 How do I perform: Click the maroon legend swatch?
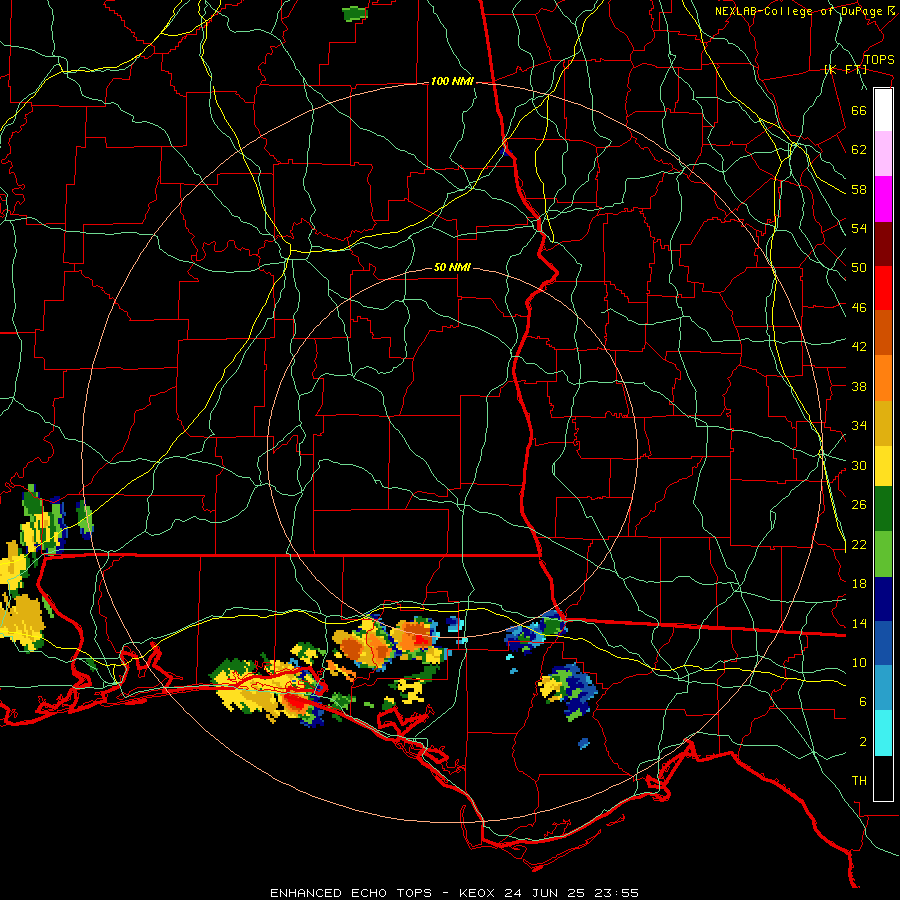(883, 244)
